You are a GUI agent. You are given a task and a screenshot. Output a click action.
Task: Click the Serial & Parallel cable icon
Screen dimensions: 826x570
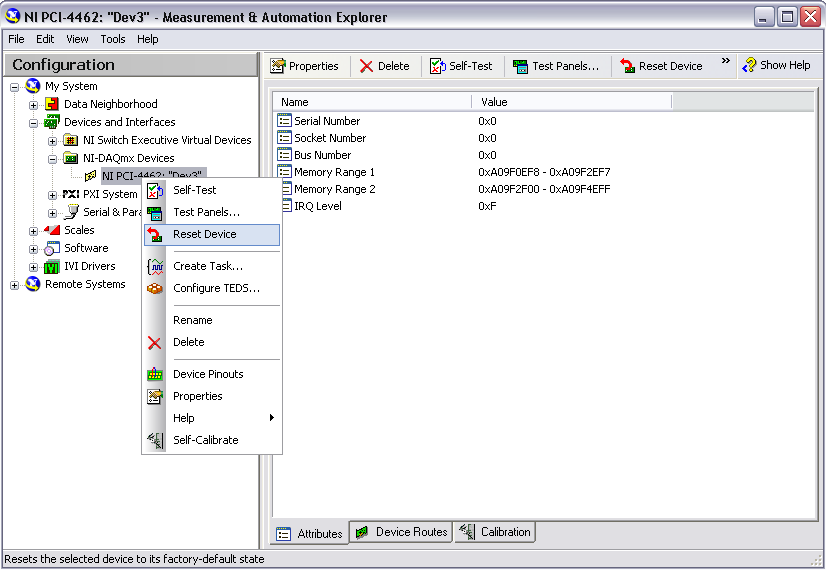click(71, 212)
